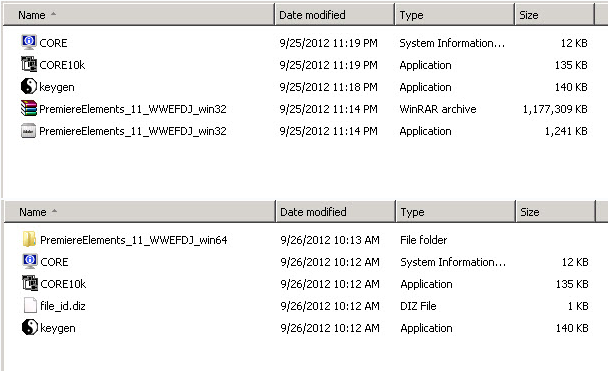Select the CORE10k file name in the lower list
Screen dimensions: 608x371
point(63,284)
